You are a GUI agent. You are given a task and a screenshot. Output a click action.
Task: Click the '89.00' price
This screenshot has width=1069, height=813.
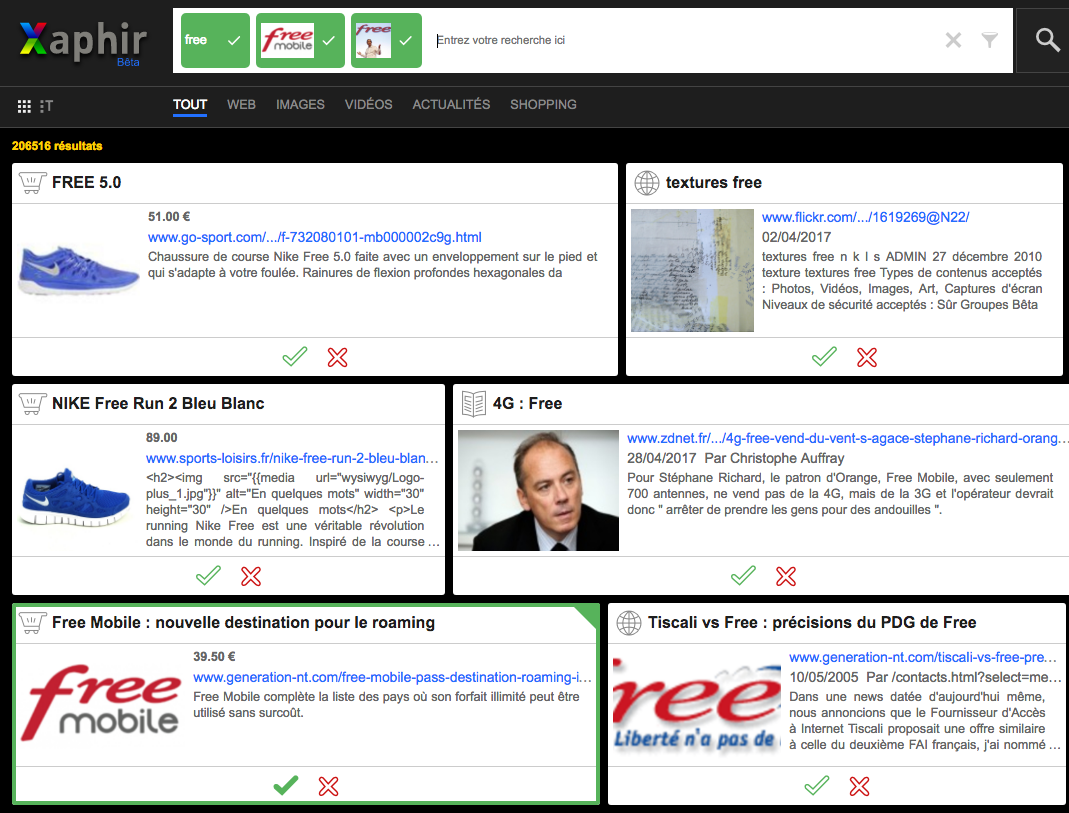pos(162,438)
